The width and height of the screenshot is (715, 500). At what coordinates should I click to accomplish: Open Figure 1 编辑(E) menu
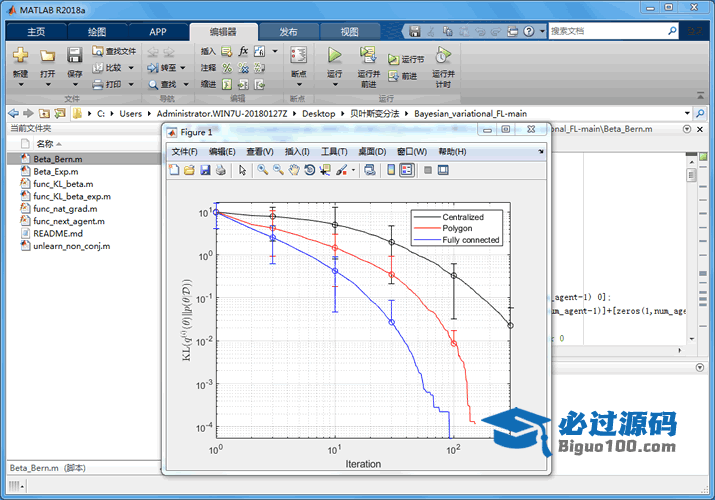pos(222,152)
